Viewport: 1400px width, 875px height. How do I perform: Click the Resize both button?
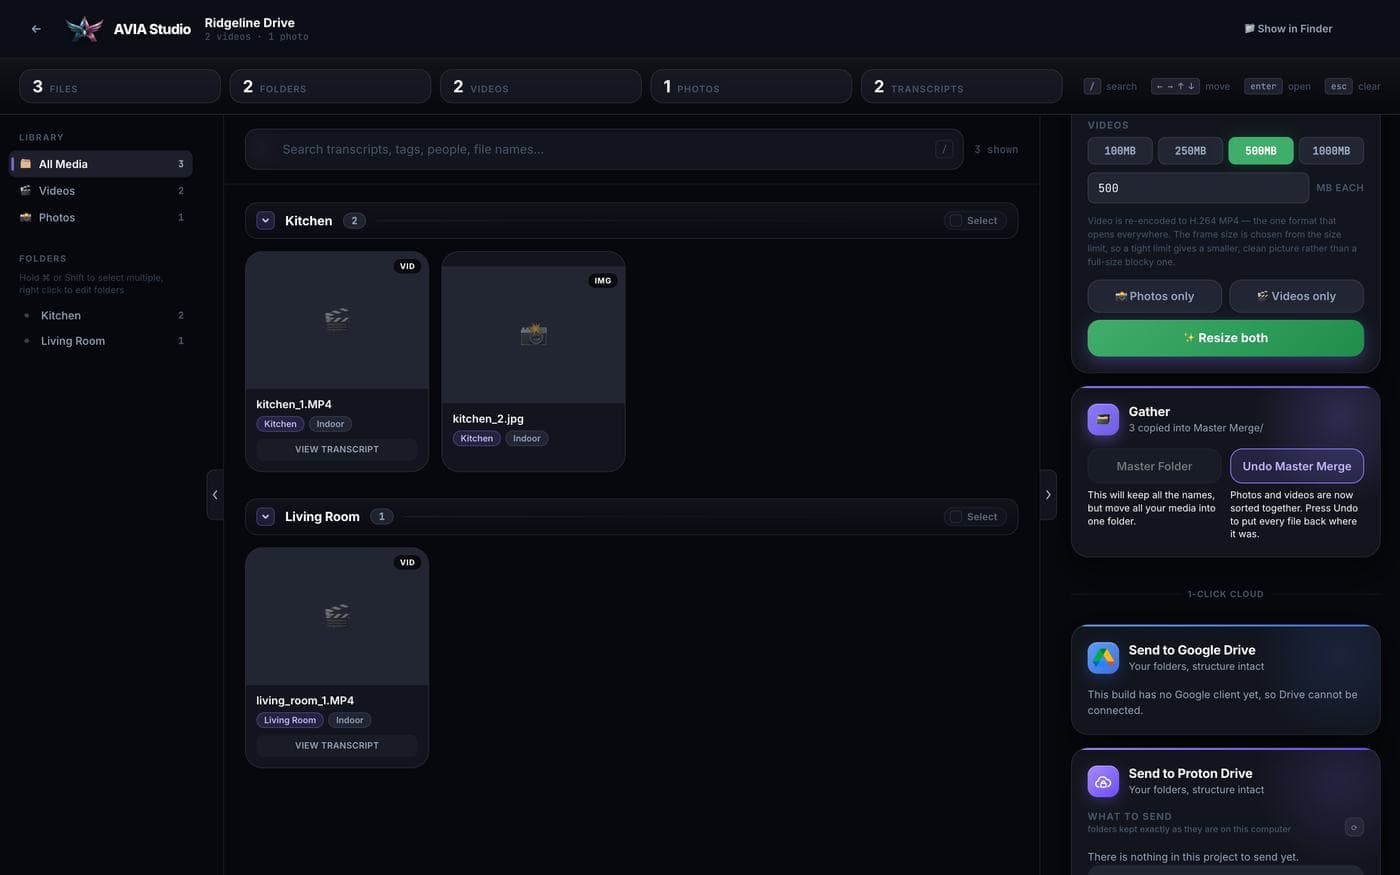pyautogui.click(x=1226, y=338)
